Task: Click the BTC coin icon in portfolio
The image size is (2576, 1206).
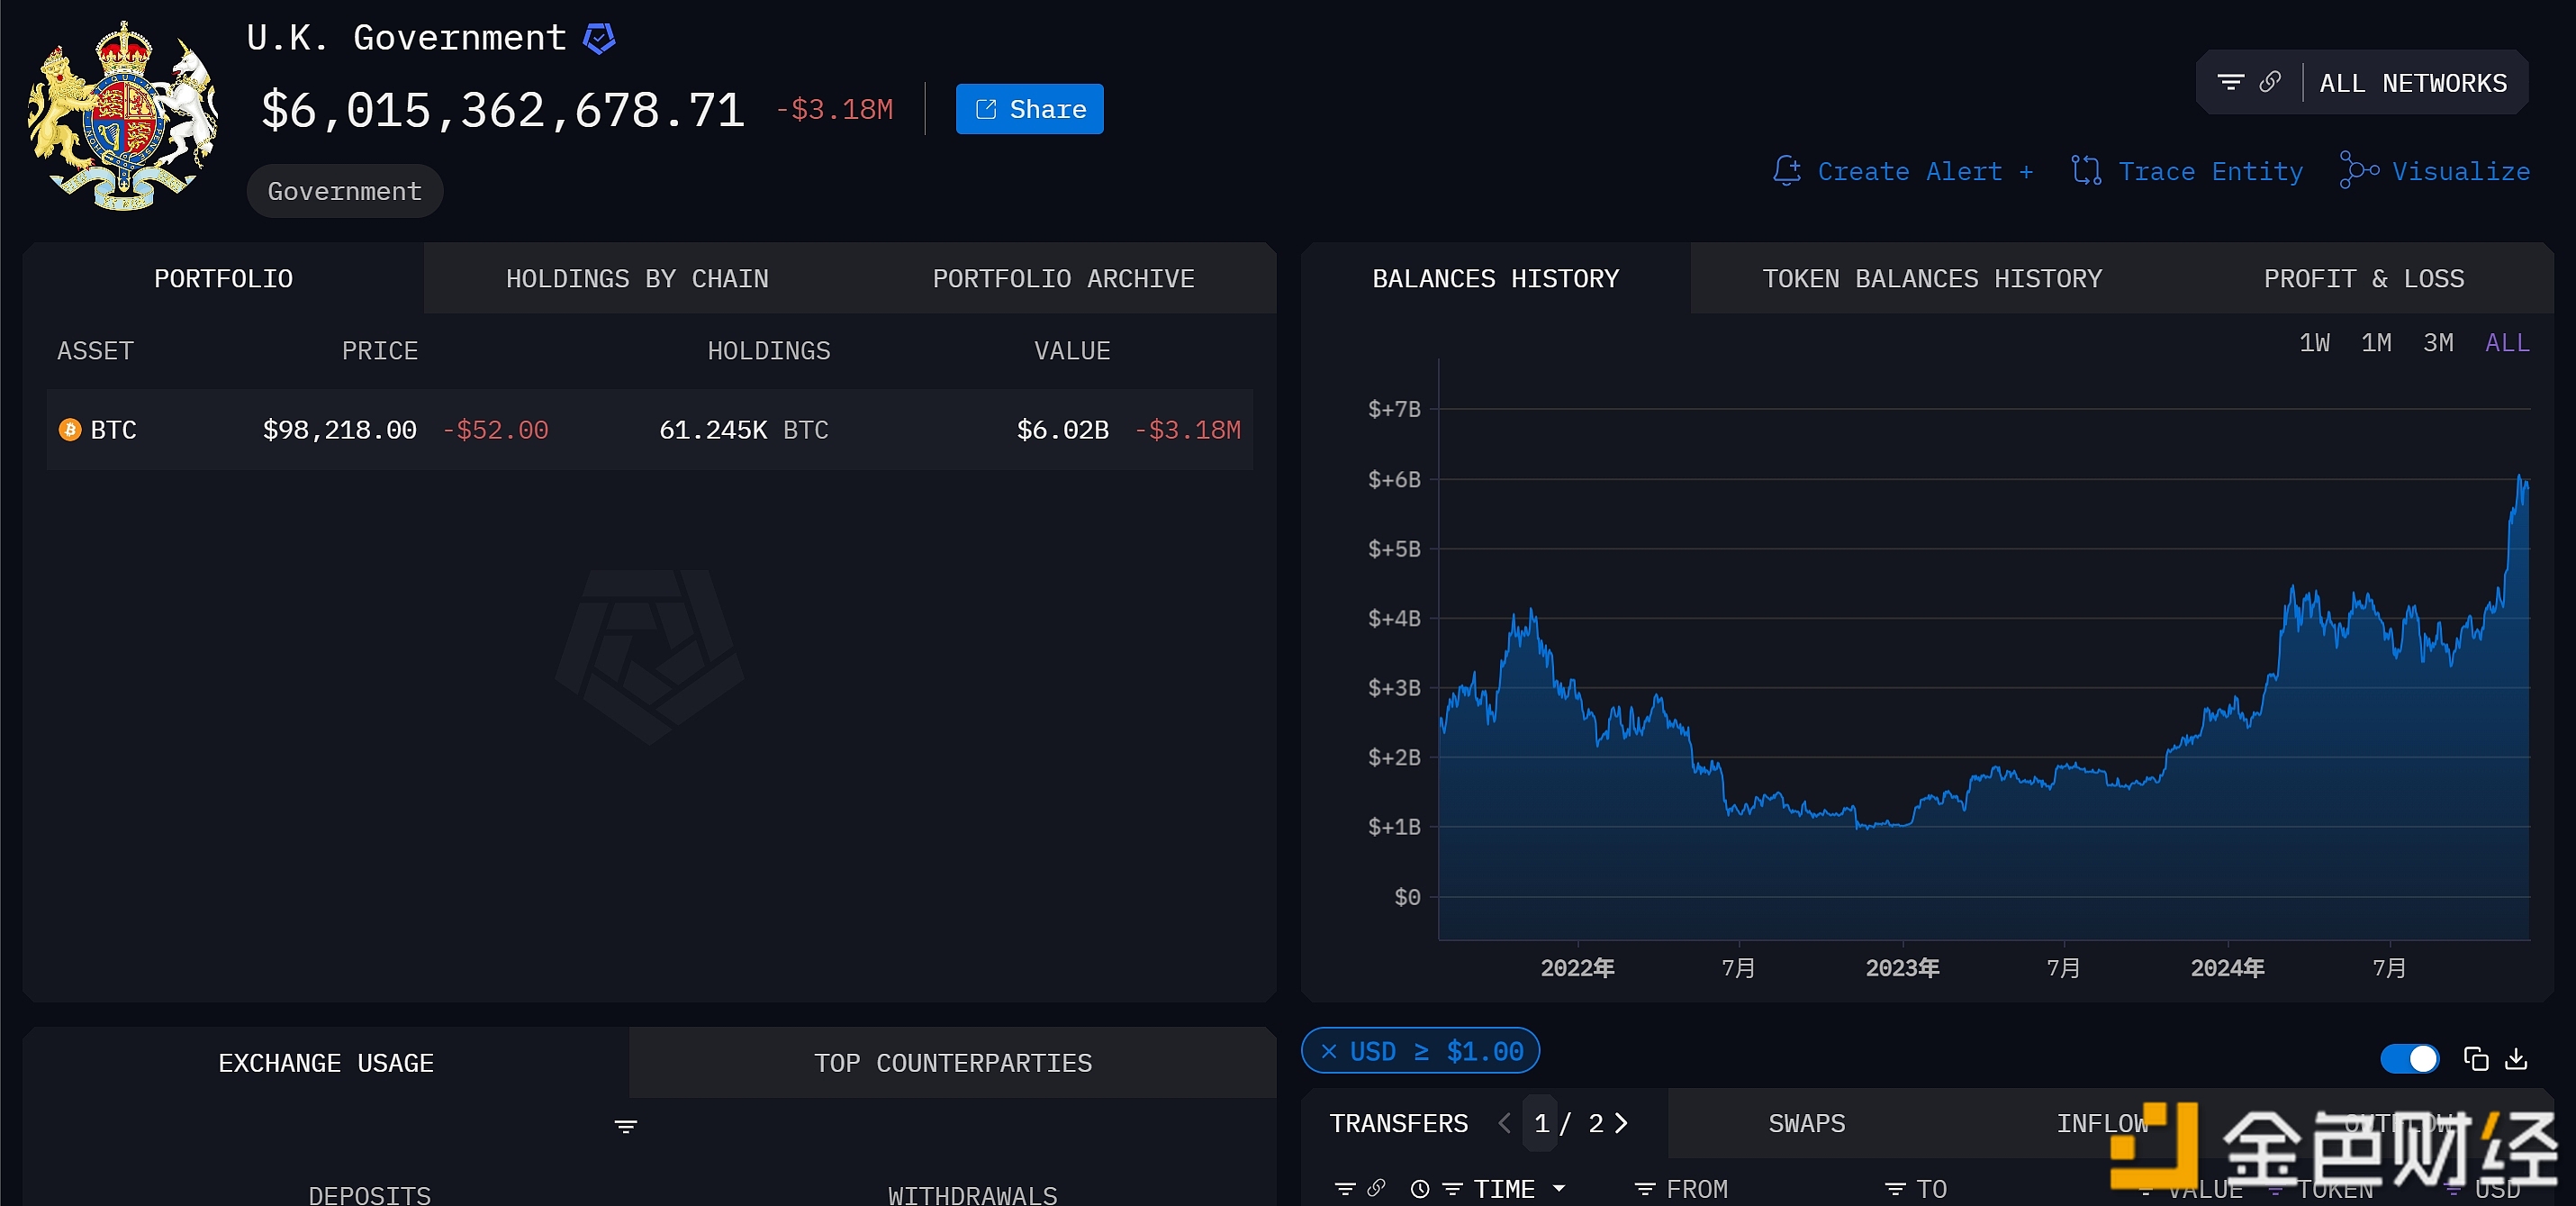Action: pyautogui.click(x=70, y=430)
